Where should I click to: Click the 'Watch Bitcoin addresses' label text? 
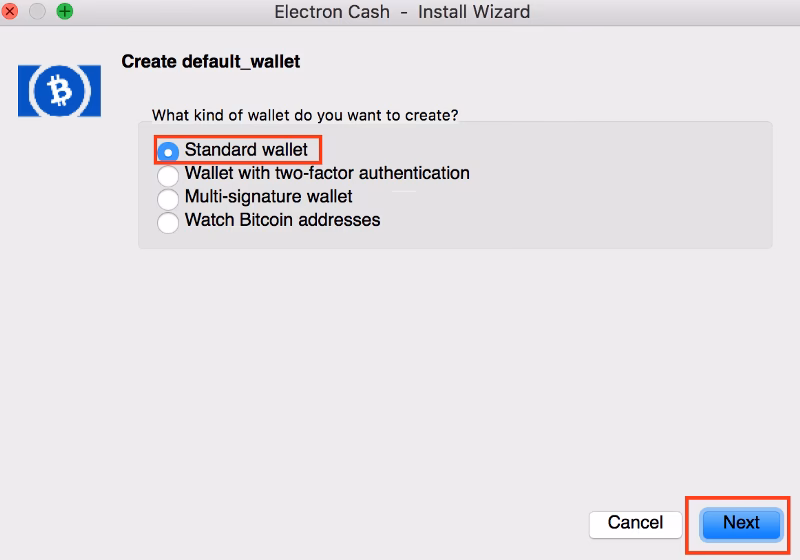click(282, 220)
